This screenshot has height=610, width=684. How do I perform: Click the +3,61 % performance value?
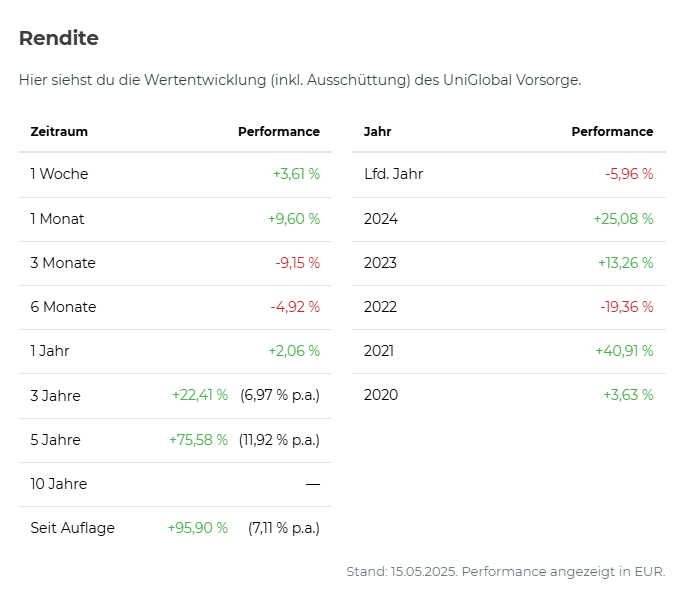296,174
